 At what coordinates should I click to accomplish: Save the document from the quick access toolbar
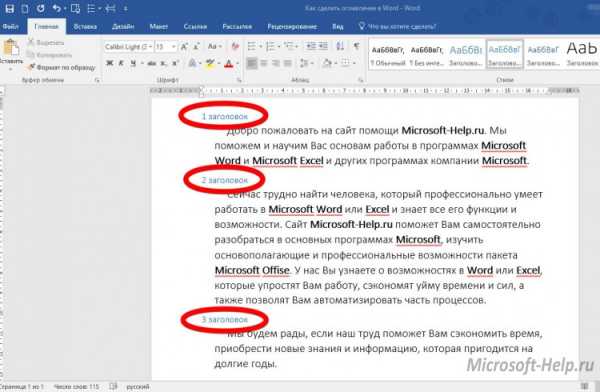[10, 8]
